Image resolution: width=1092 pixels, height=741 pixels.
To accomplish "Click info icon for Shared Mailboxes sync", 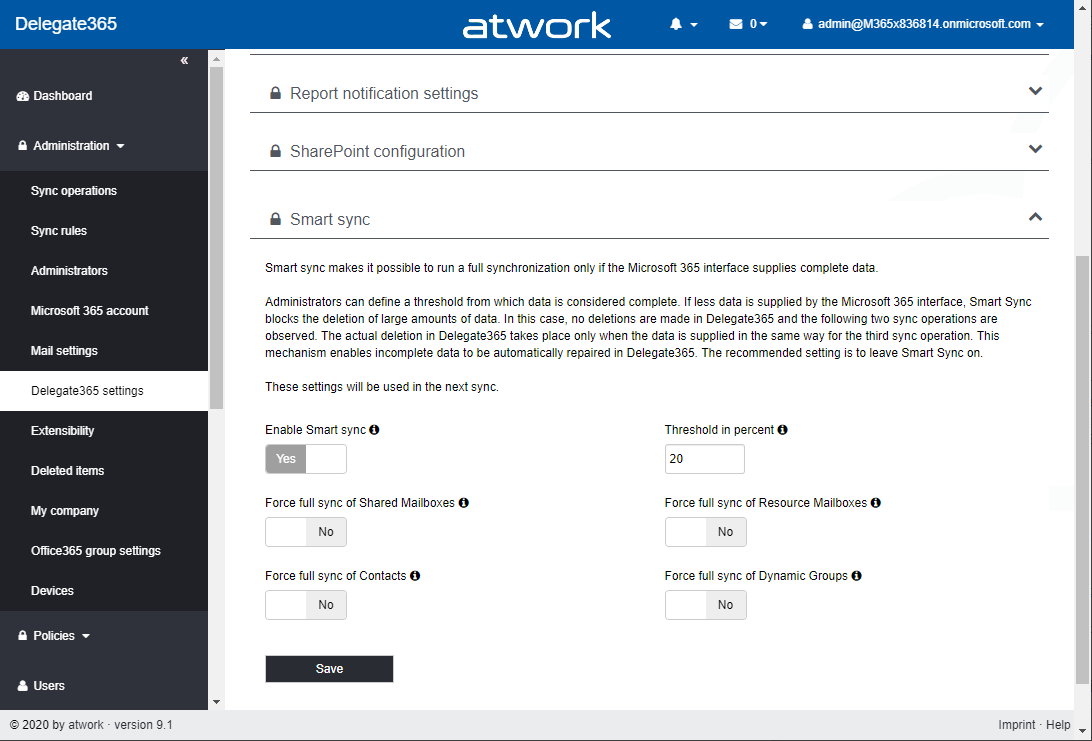I will click(464, 503).
